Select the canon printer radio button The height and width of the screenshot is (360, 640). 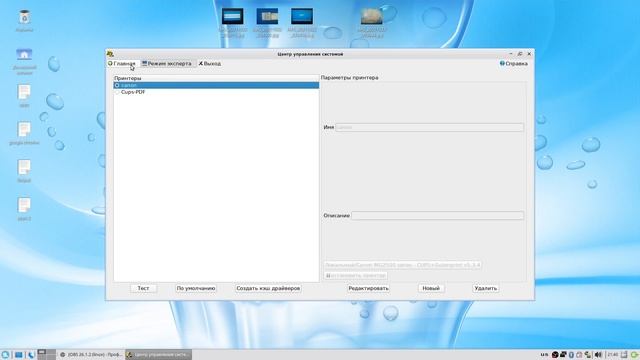click(117, 85)
